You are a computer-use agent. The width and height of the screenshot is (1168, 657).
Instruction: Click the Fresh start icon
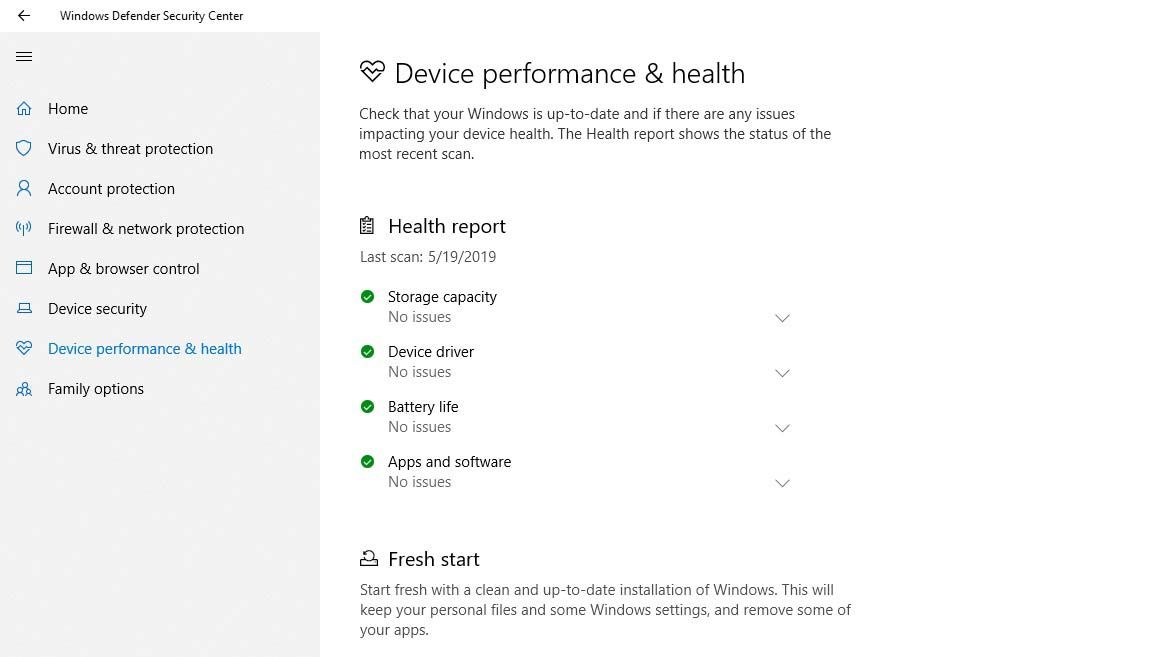tap(369, 557)
